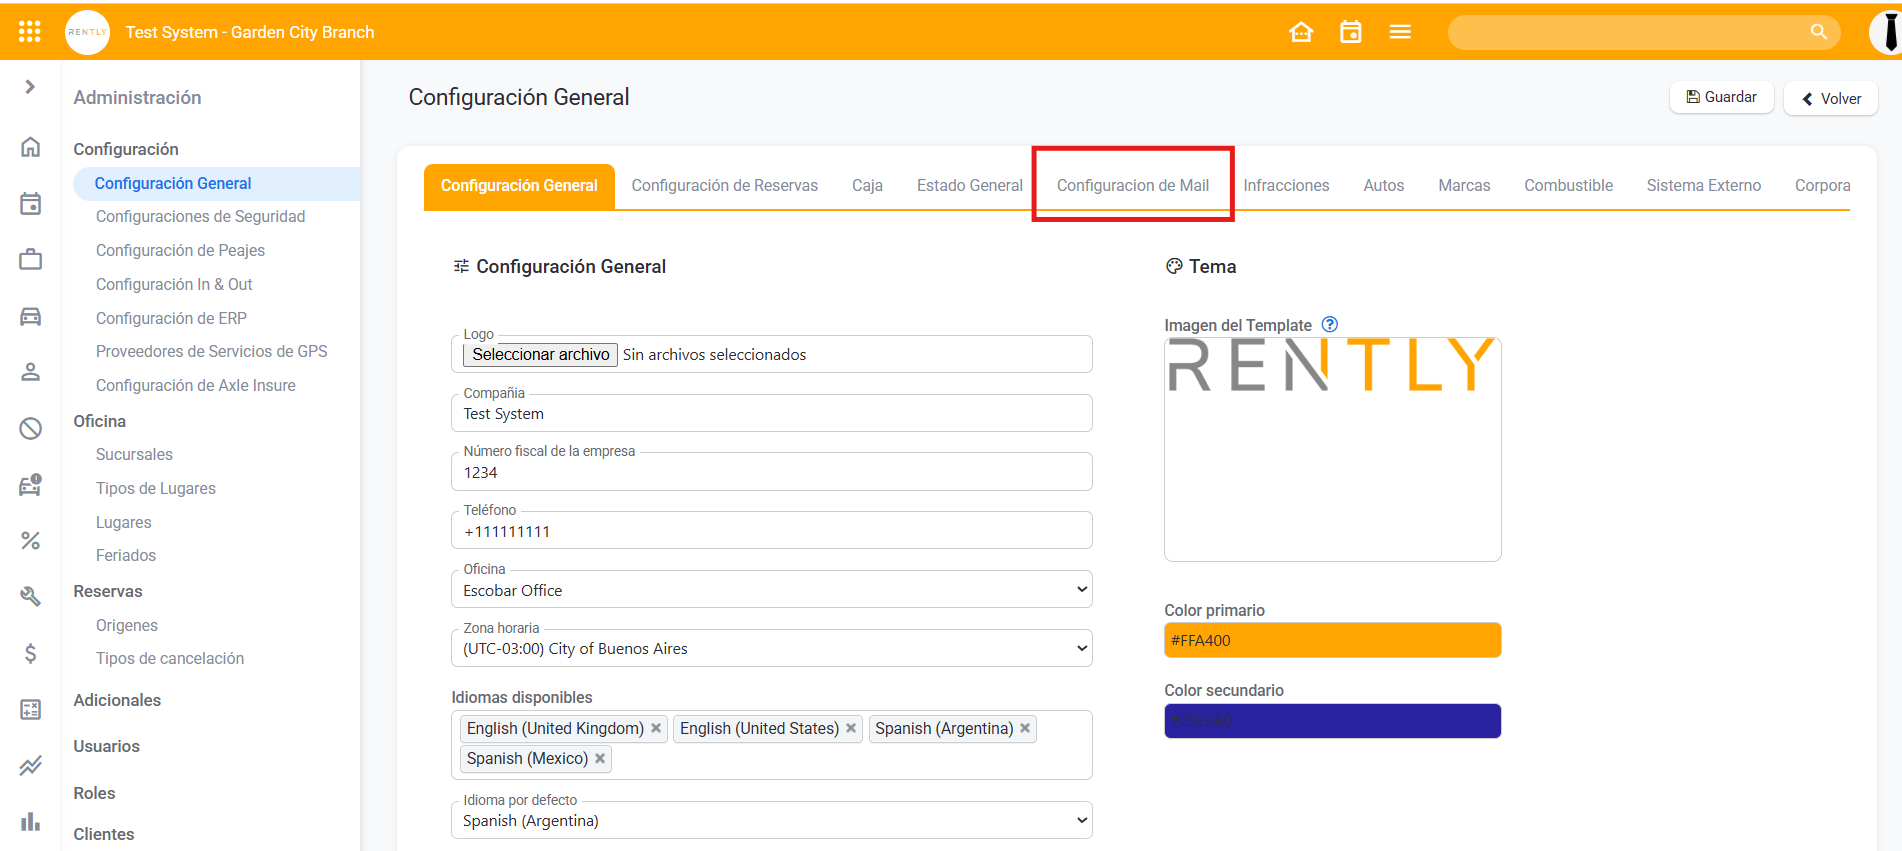Remove Spanish (Mexico) language tag
The image size is (1902, 851).
600,758
